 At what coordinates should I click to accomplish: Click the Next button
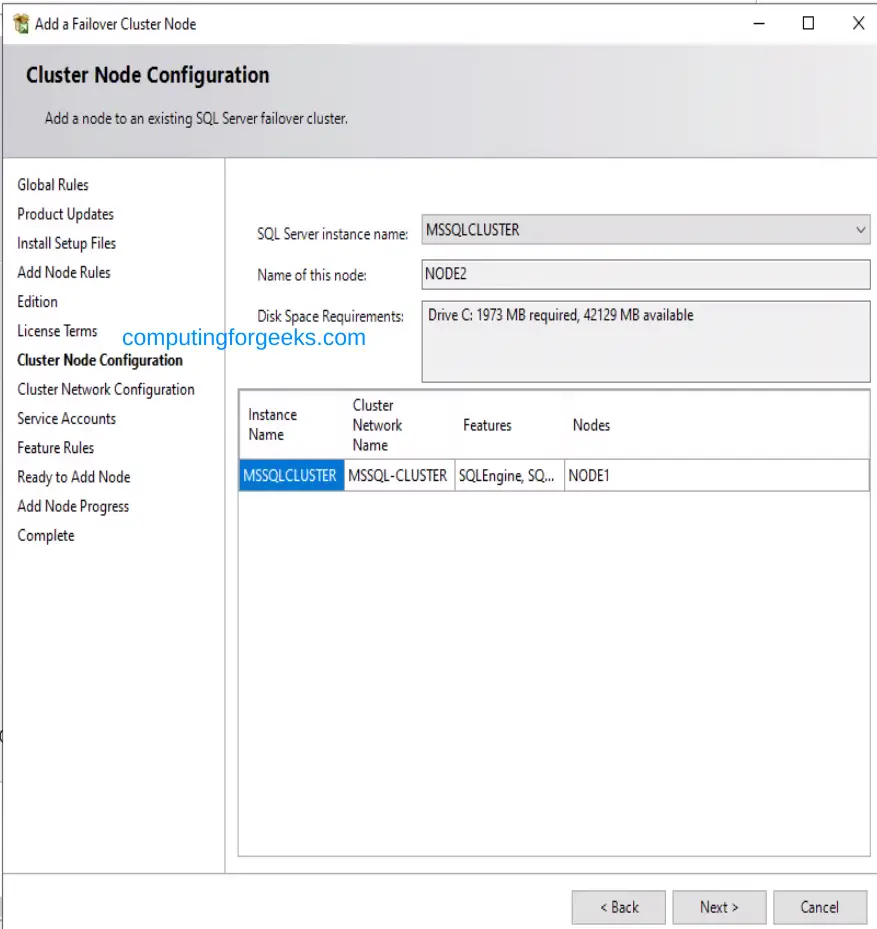[x=719, y=907]
